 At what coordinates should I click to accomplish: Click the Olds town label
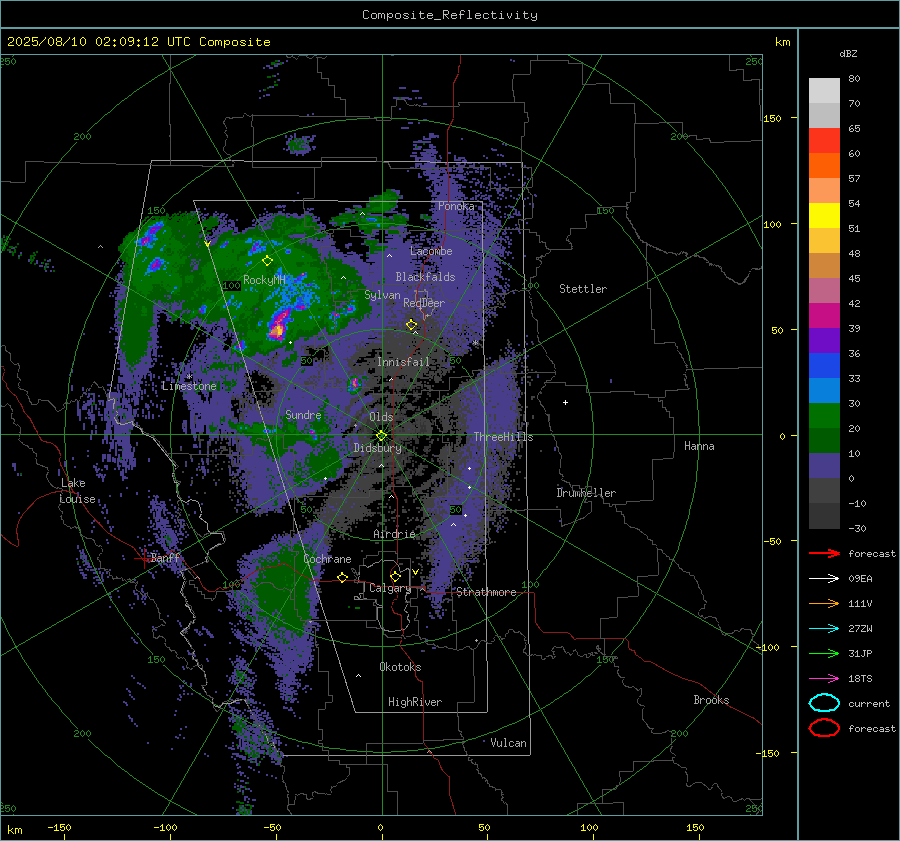381,417
